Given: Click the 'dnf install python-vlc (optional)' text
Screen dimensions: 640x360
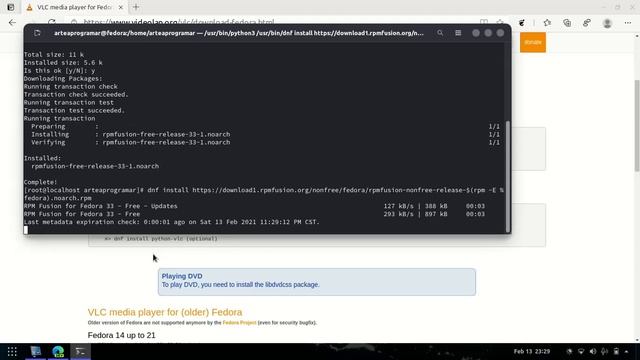Looking at the screenshot, I should pyautogui.click(x=166, y=238).
